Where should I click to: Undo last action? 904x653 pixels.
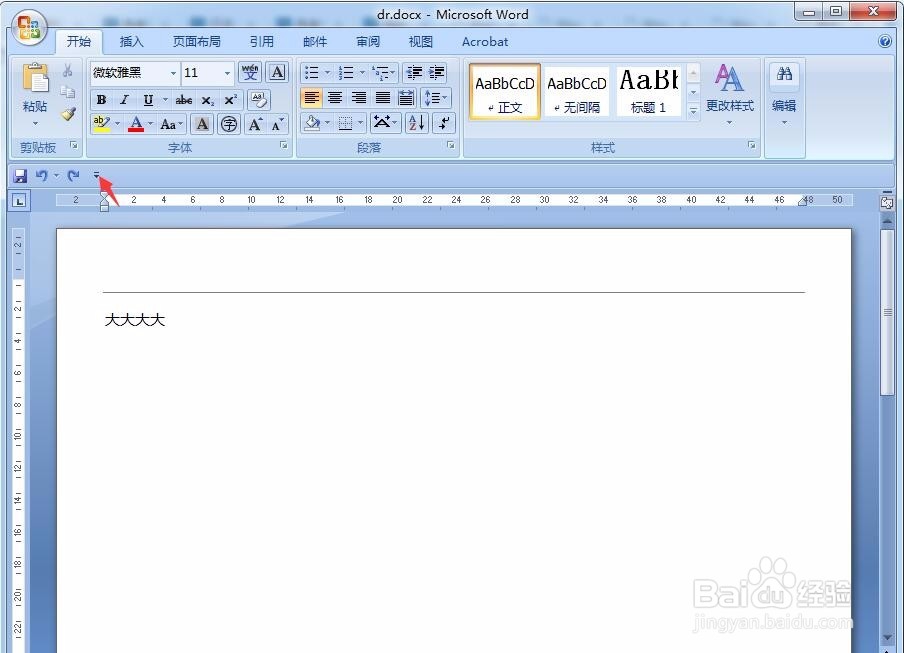pyautogui.click(x=42, y=176)
